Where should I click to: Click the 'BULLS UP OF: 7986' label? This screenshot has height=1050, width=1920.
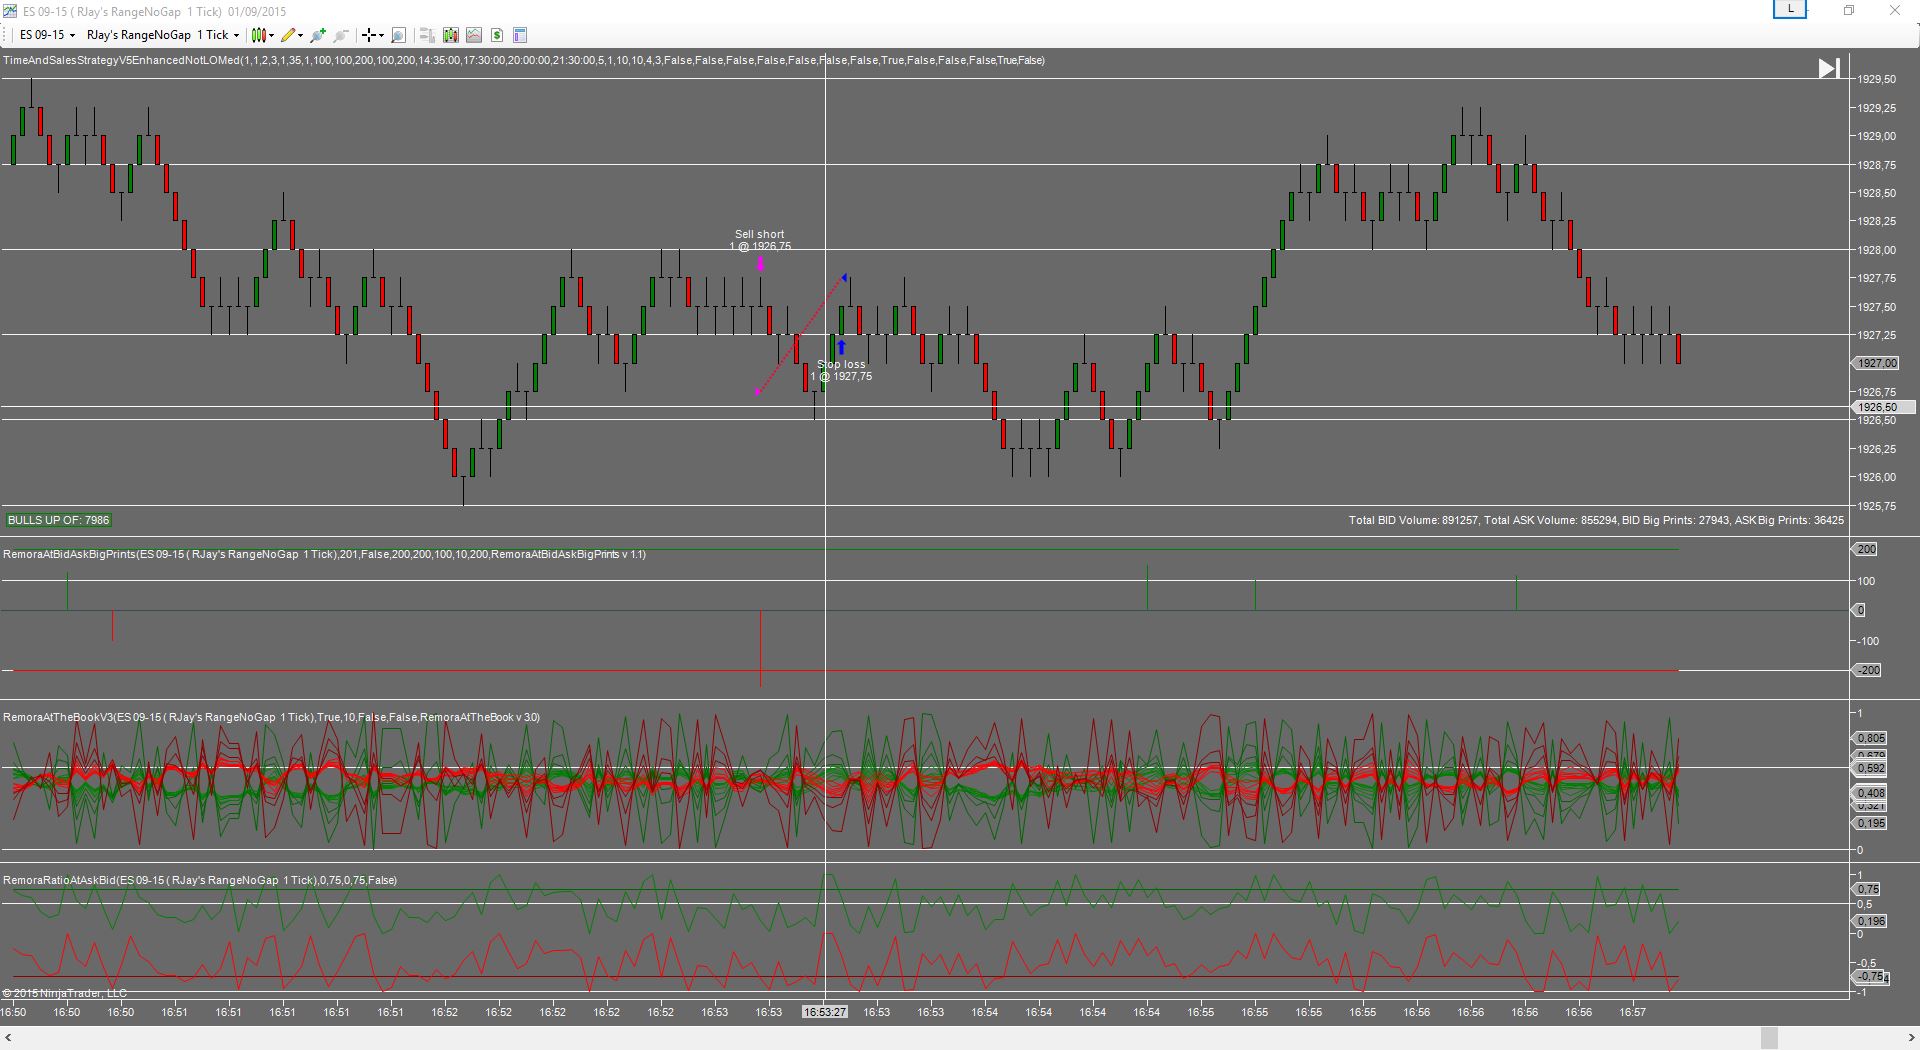tap(59, 520)
